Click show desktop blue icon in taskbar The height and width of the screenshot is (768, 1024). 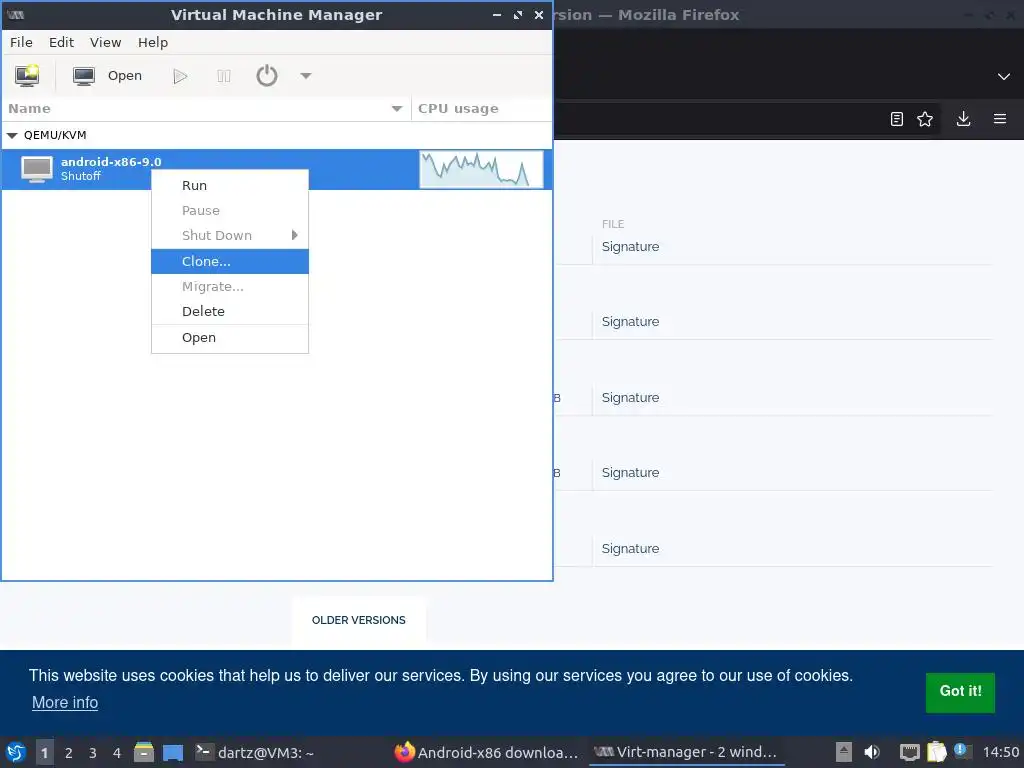click(x=173, y=752)
